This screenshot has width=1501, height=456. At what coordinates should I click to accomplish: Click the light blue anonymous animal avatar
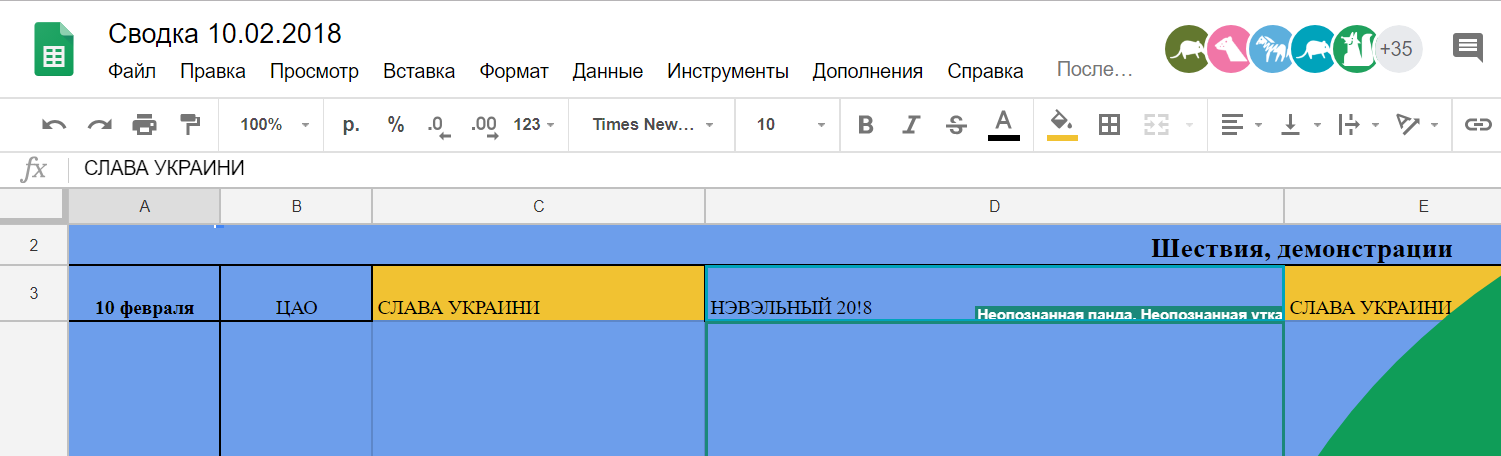click(x=1272, y=49)
